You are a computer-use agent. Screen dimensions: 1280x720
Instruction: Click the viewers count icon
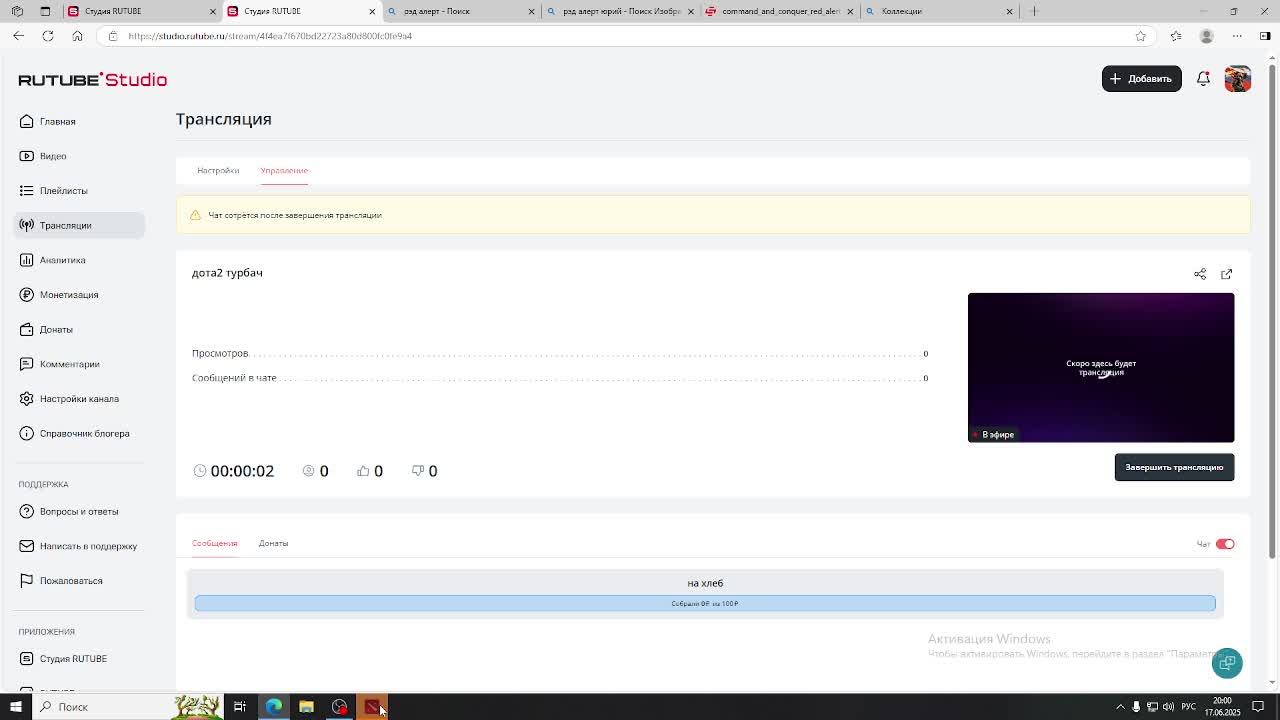pyautogui.click(x=308, y=471)
